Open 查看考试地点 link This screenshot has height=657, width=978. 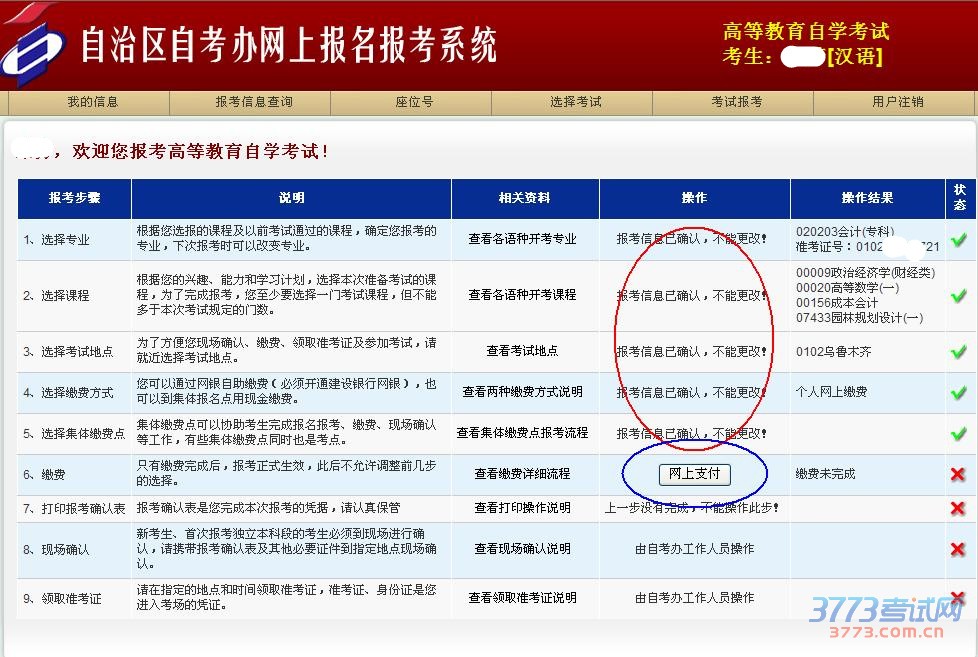pos(522,352)
